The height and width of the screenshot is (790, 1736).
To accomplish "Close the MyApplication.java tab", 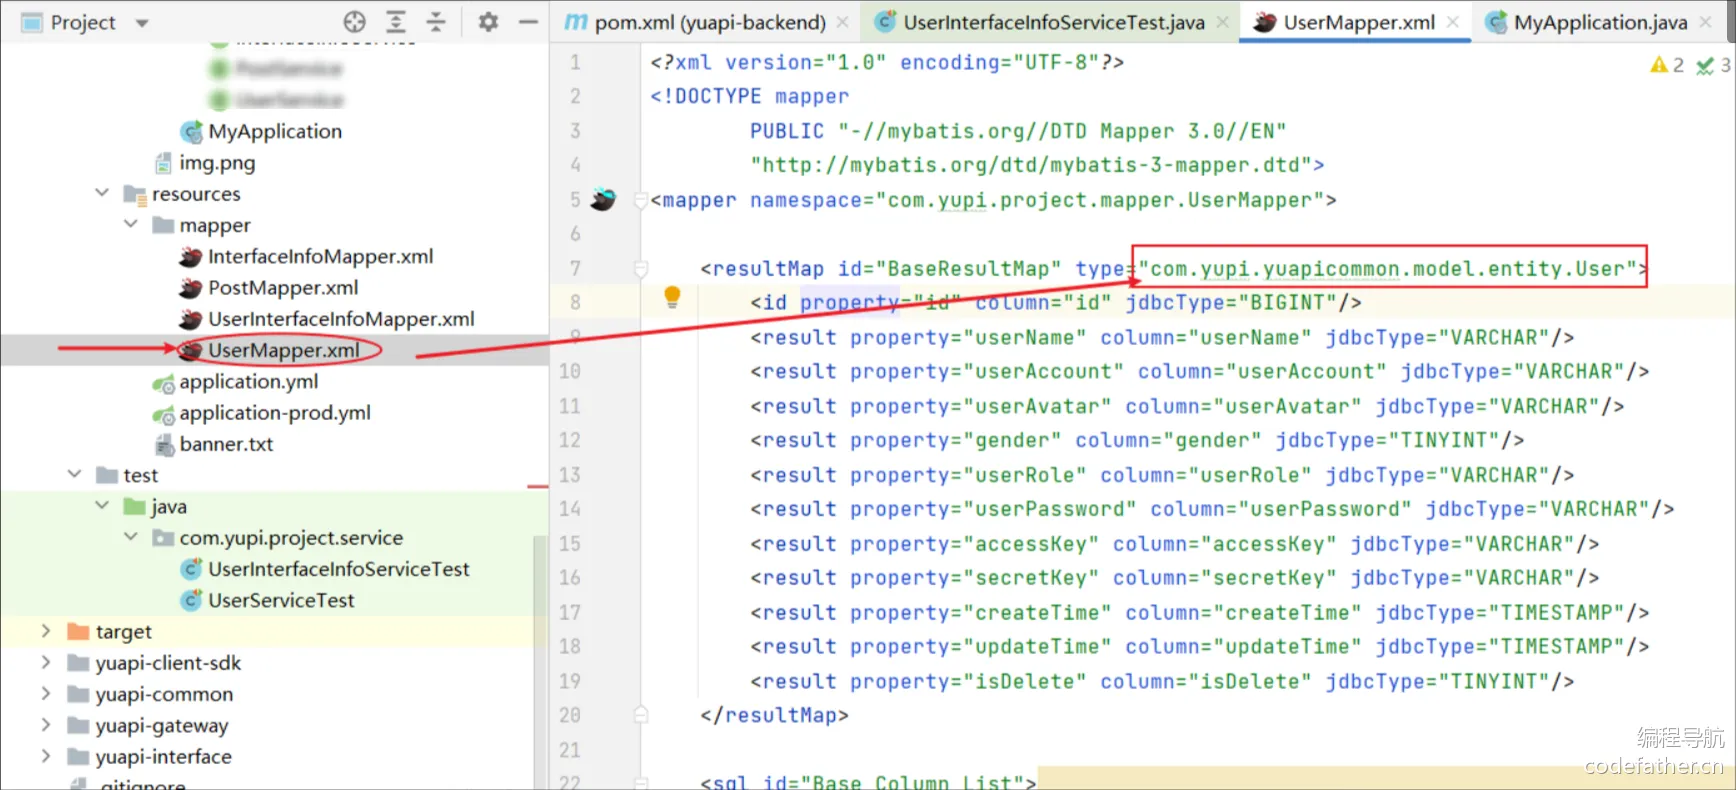I will (x=1705, y=22).
